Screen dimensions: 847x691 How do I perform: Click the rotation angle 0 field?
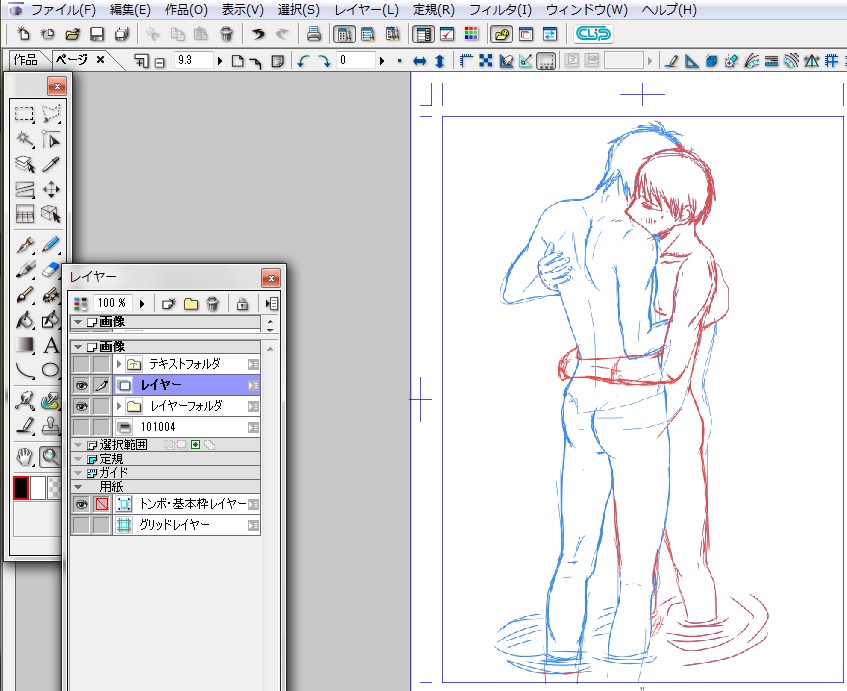pyautogui.click(x=355, y=60)
